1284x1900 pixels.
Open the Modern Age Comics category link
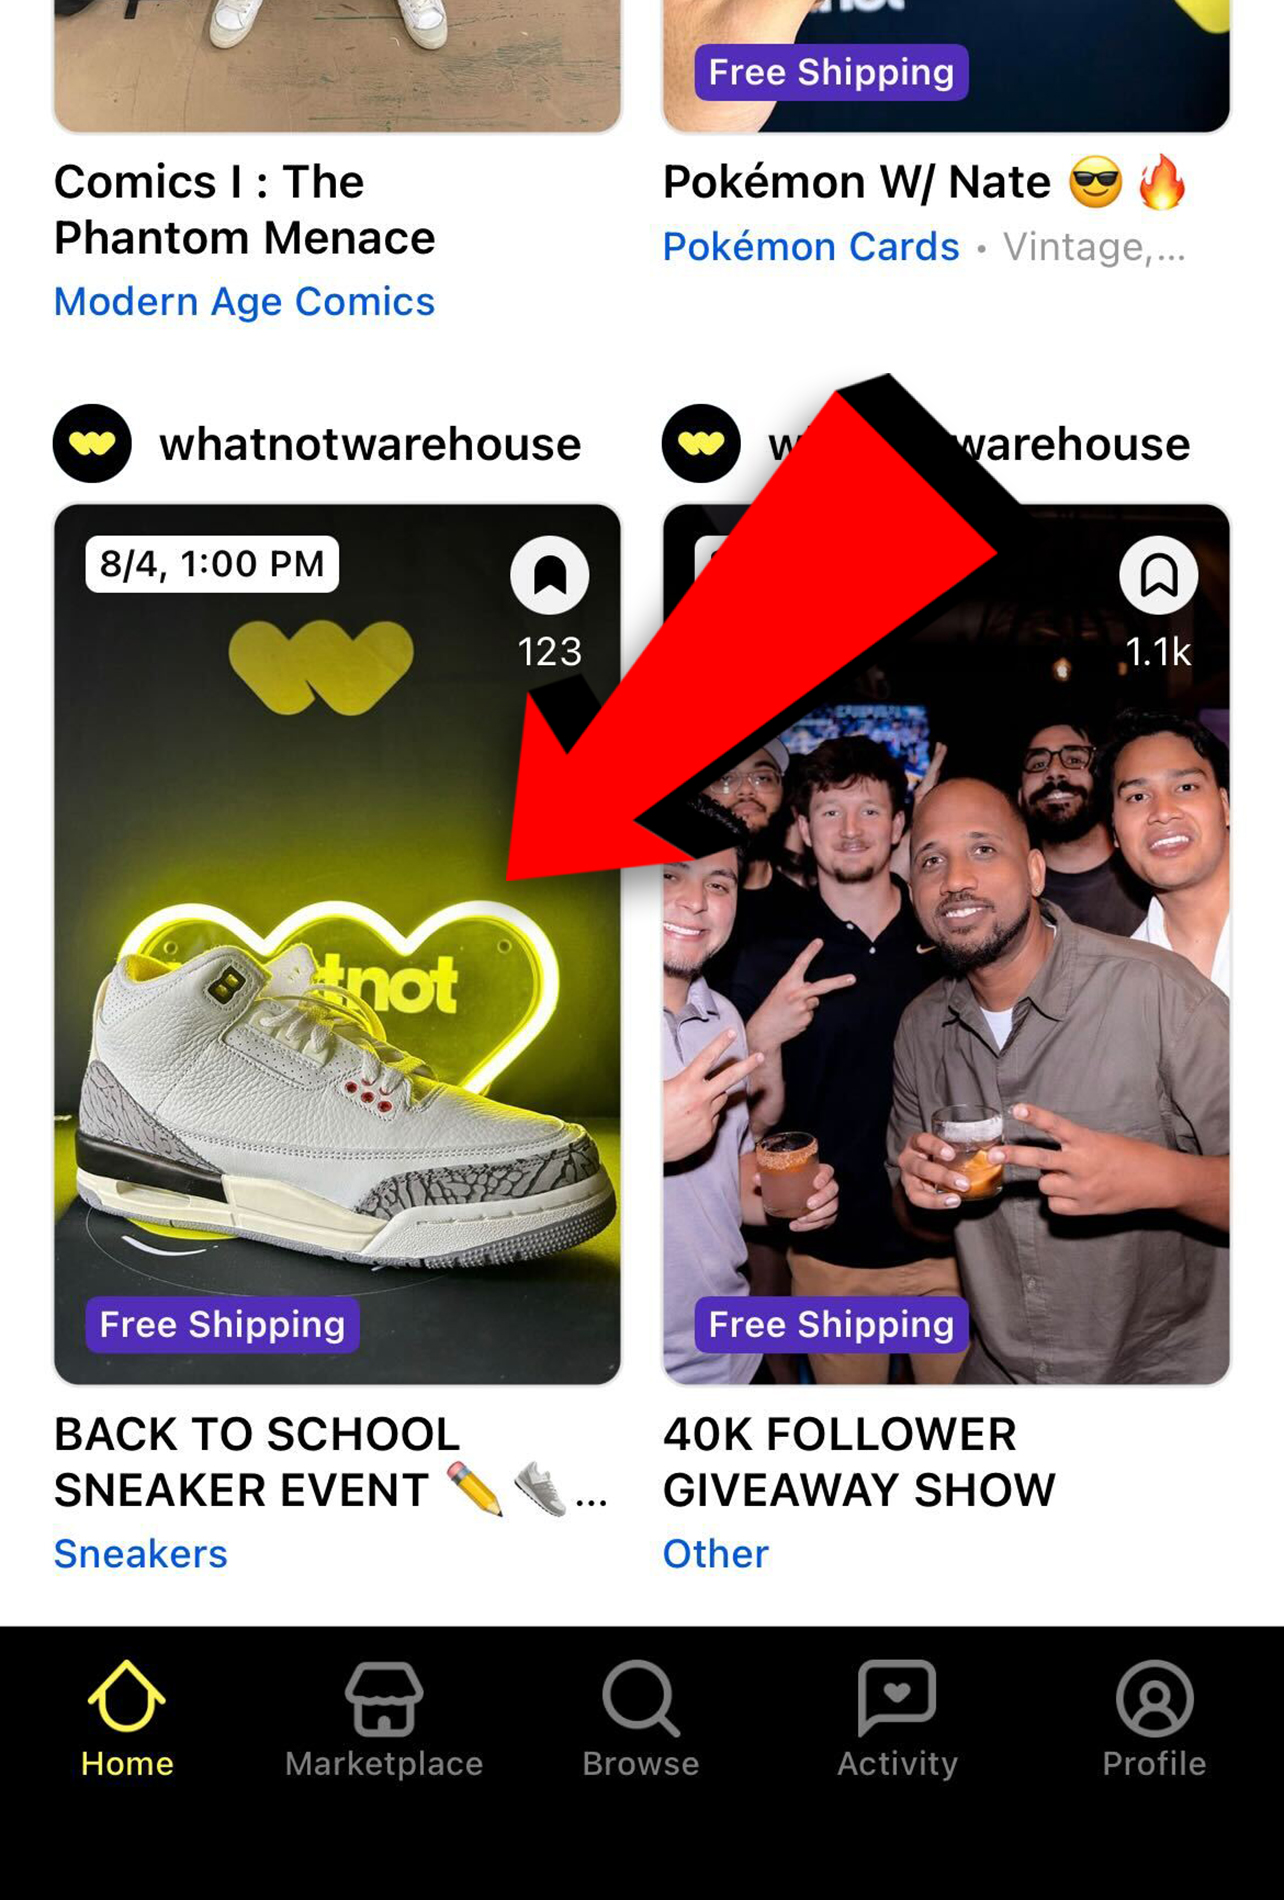click(x=245, y=302)
